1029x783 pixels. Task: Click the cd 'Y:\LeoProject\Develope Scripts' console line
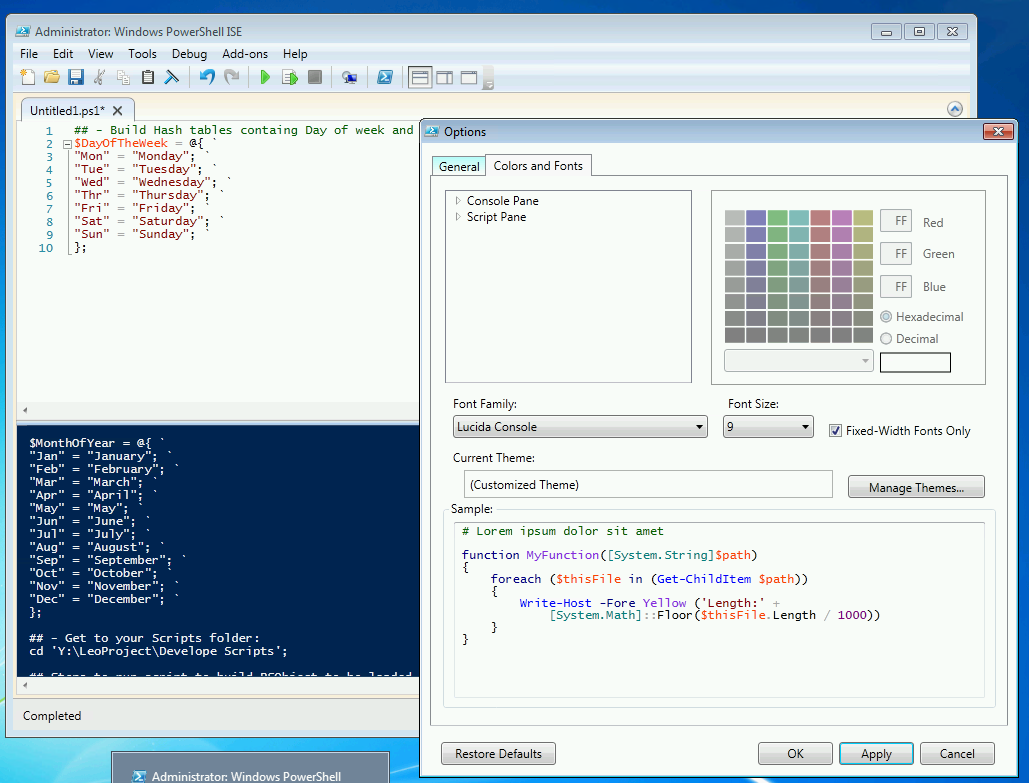pyautogui.click(x=158, y=651)
